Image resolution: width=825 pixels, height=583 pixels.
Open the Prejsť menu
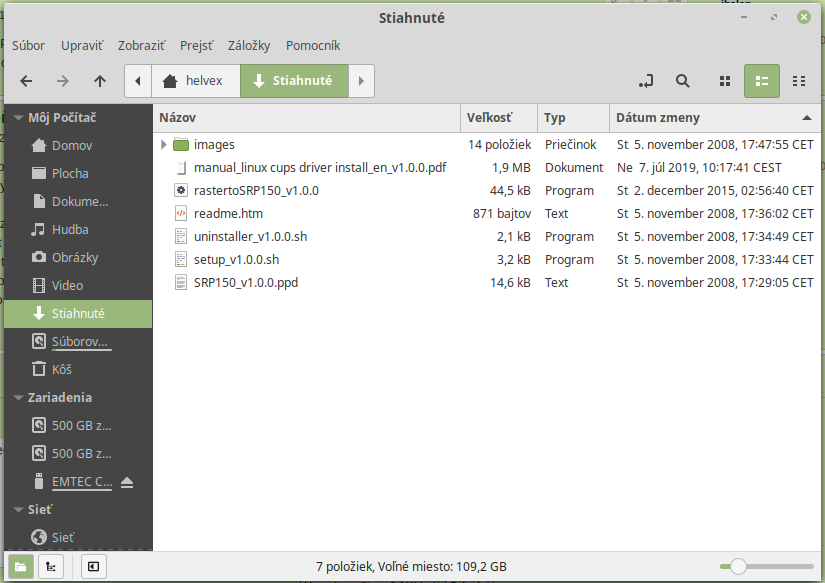(196, 46)
